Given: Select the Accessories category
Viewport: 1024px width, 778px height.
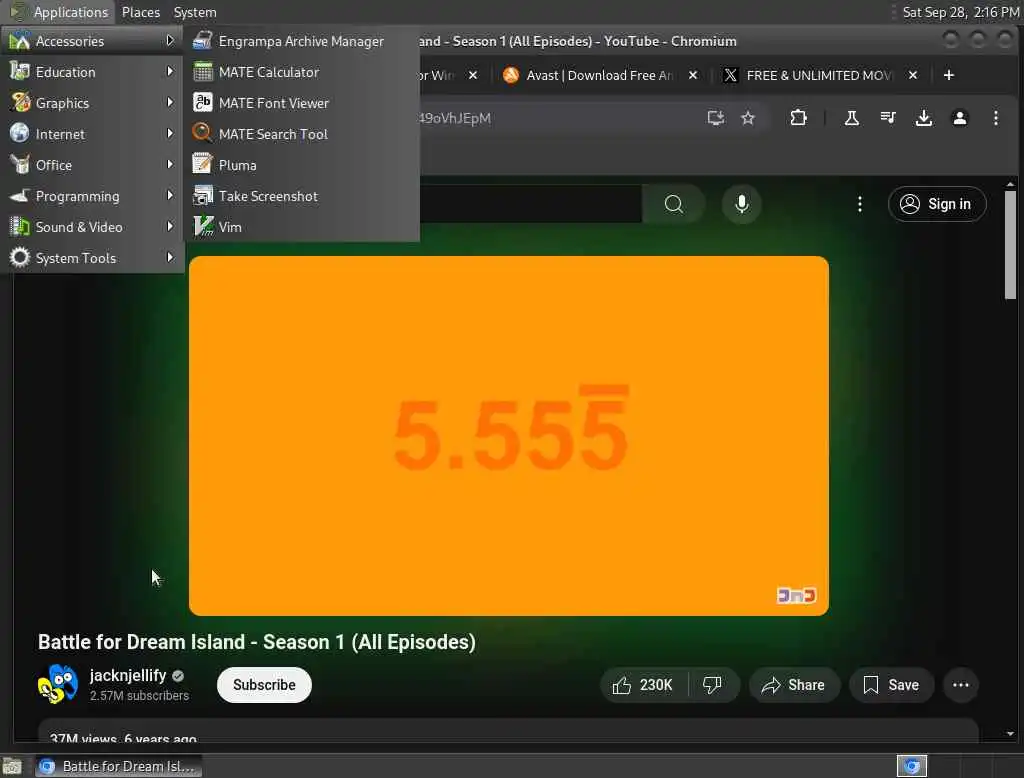Looking at the screenshot, I should click(x=92, y=41).
